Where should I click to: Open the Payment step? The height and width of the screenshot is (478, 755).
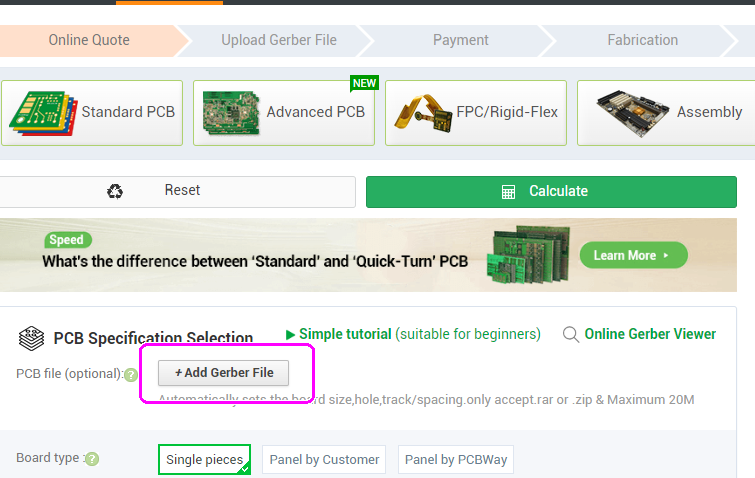[460, 40]
